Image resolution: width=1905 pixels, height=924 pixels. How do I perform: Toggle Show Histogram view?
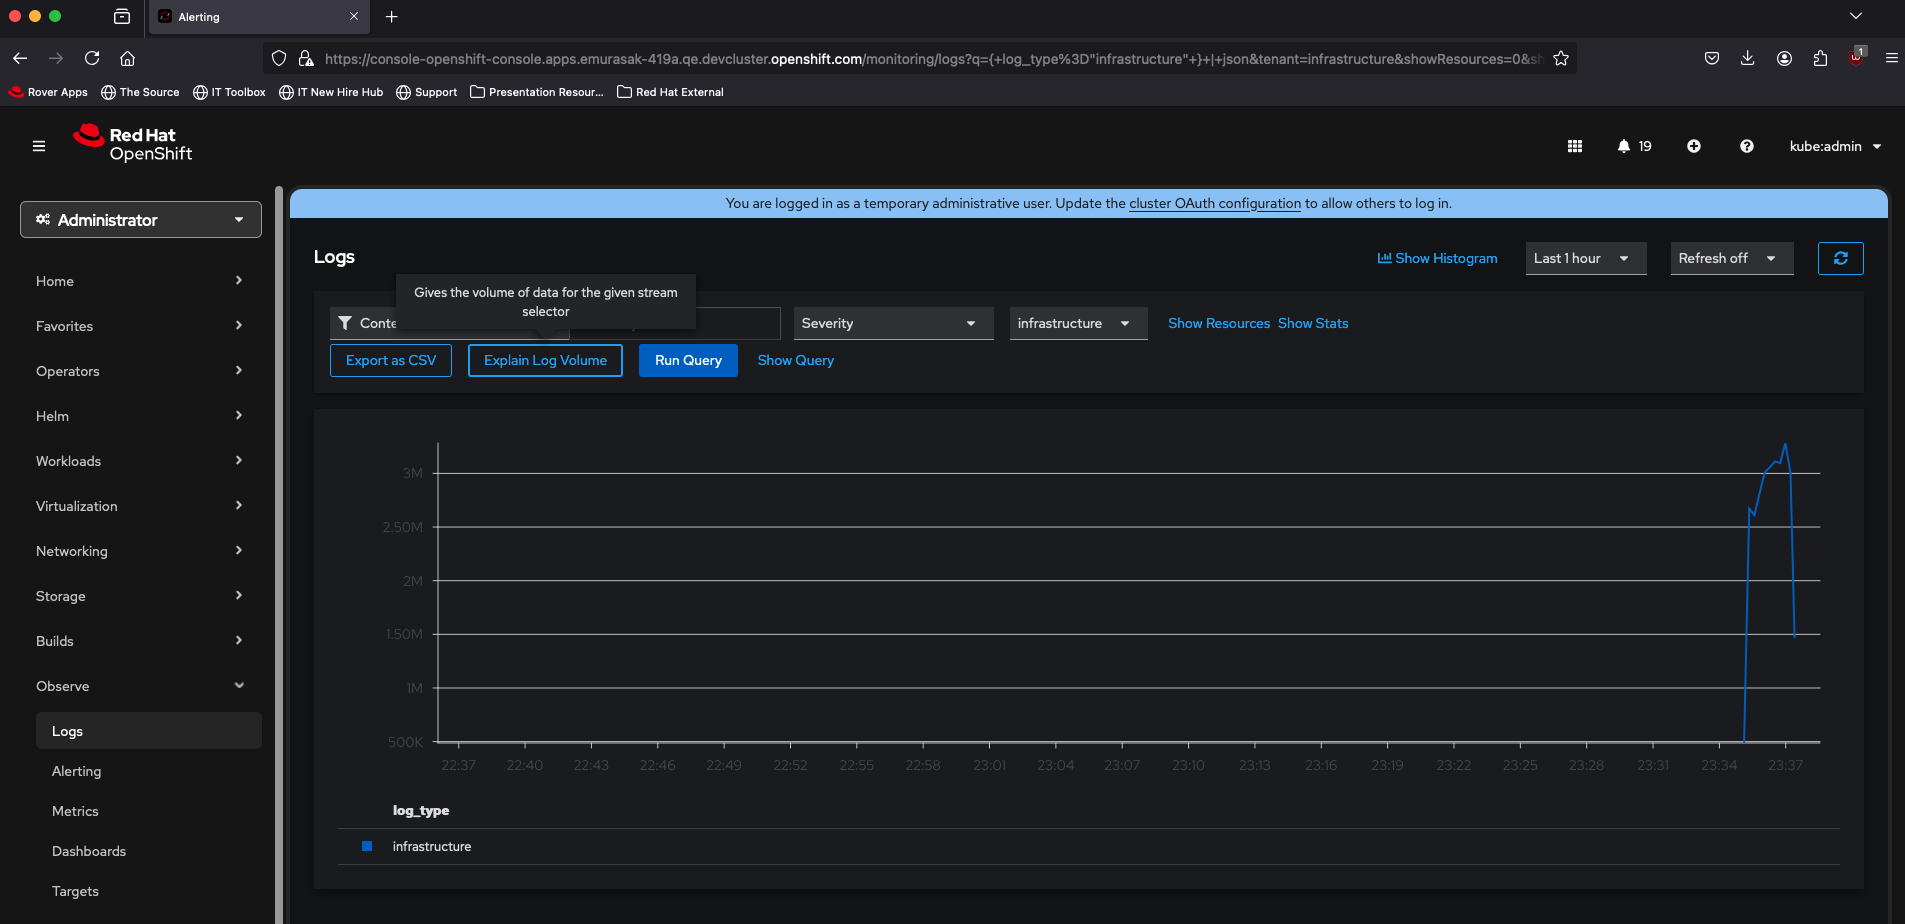pyautogui.click(x=1437, y=258)
